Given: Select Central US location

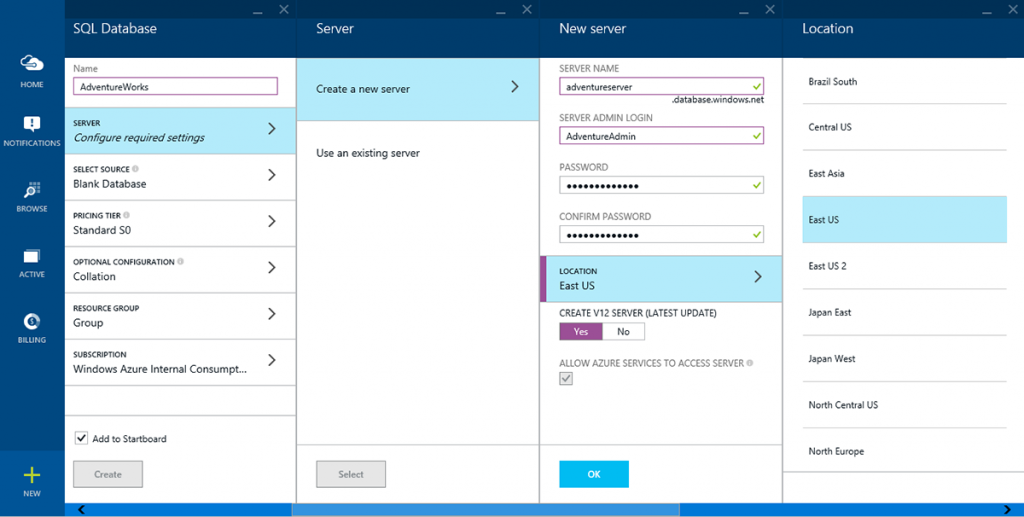Looking at the screenshot, I should (904, 127).
